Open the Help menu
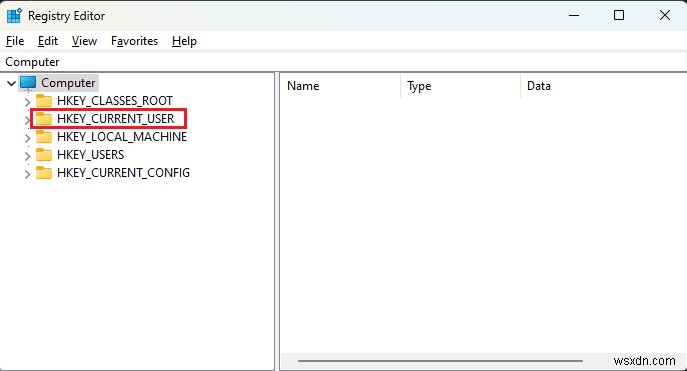The image size is (687, 371). click(x=184, y=41)
